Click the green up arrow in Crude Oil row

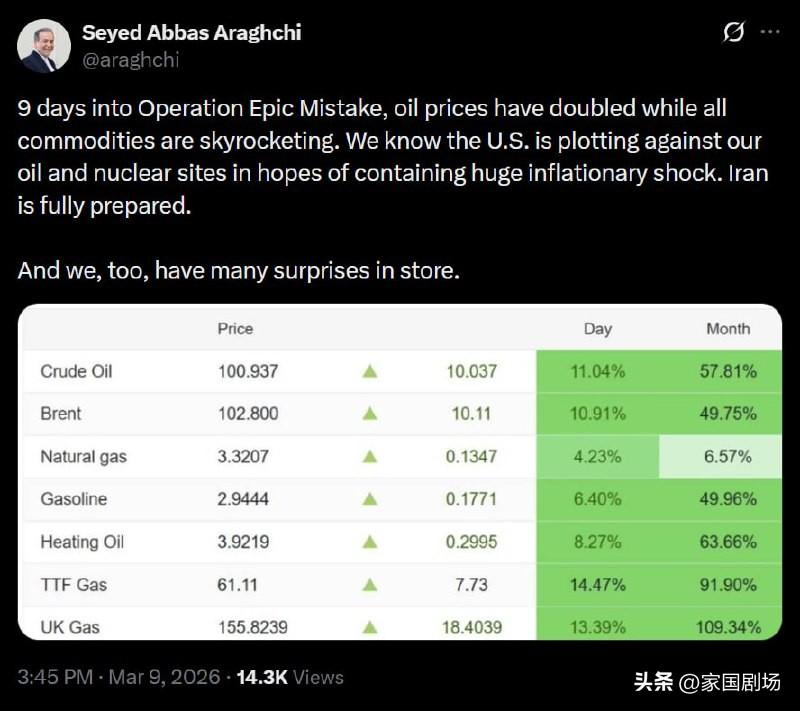(x=369, y=371)
